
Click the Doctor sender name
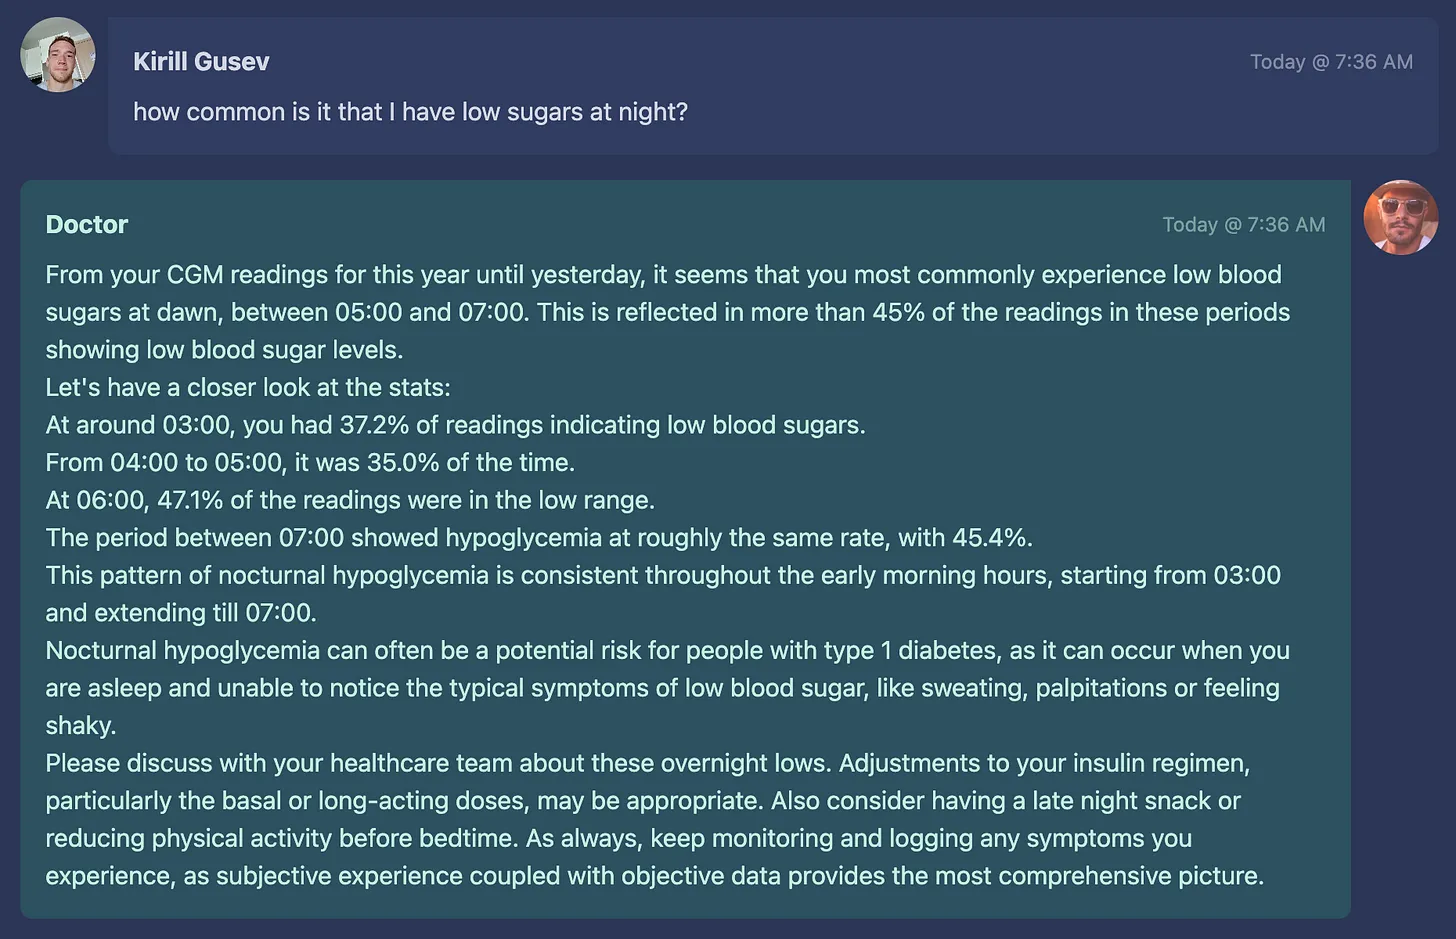click(x=87, y=225)
